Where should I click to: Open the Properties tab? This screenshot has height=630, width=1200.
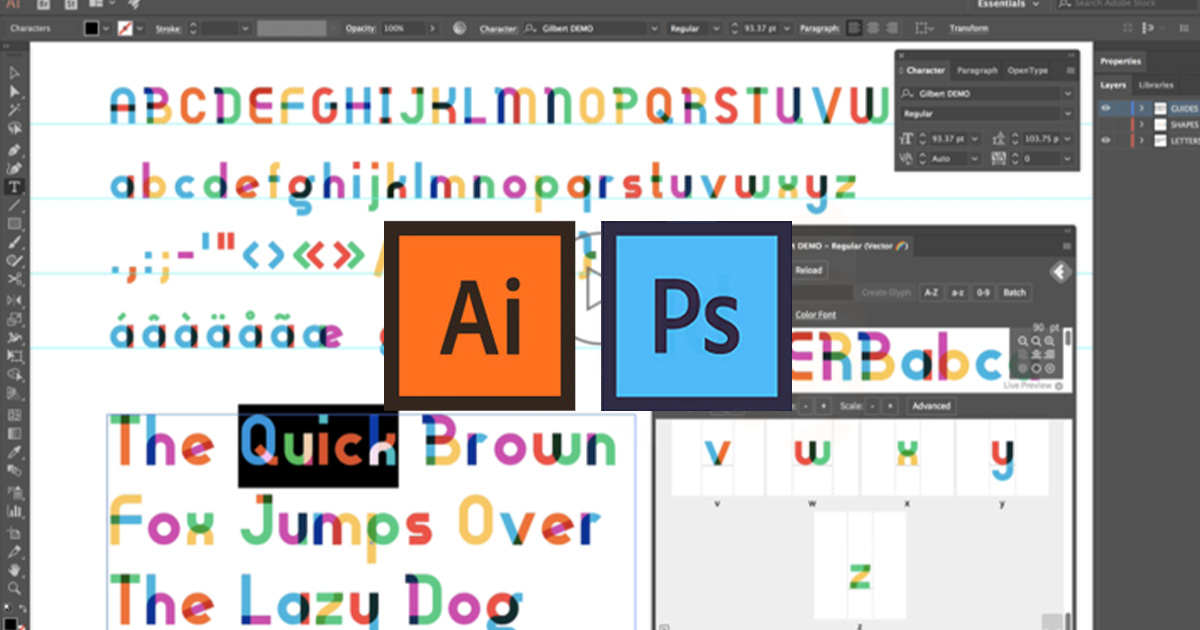coord(1120,61)
